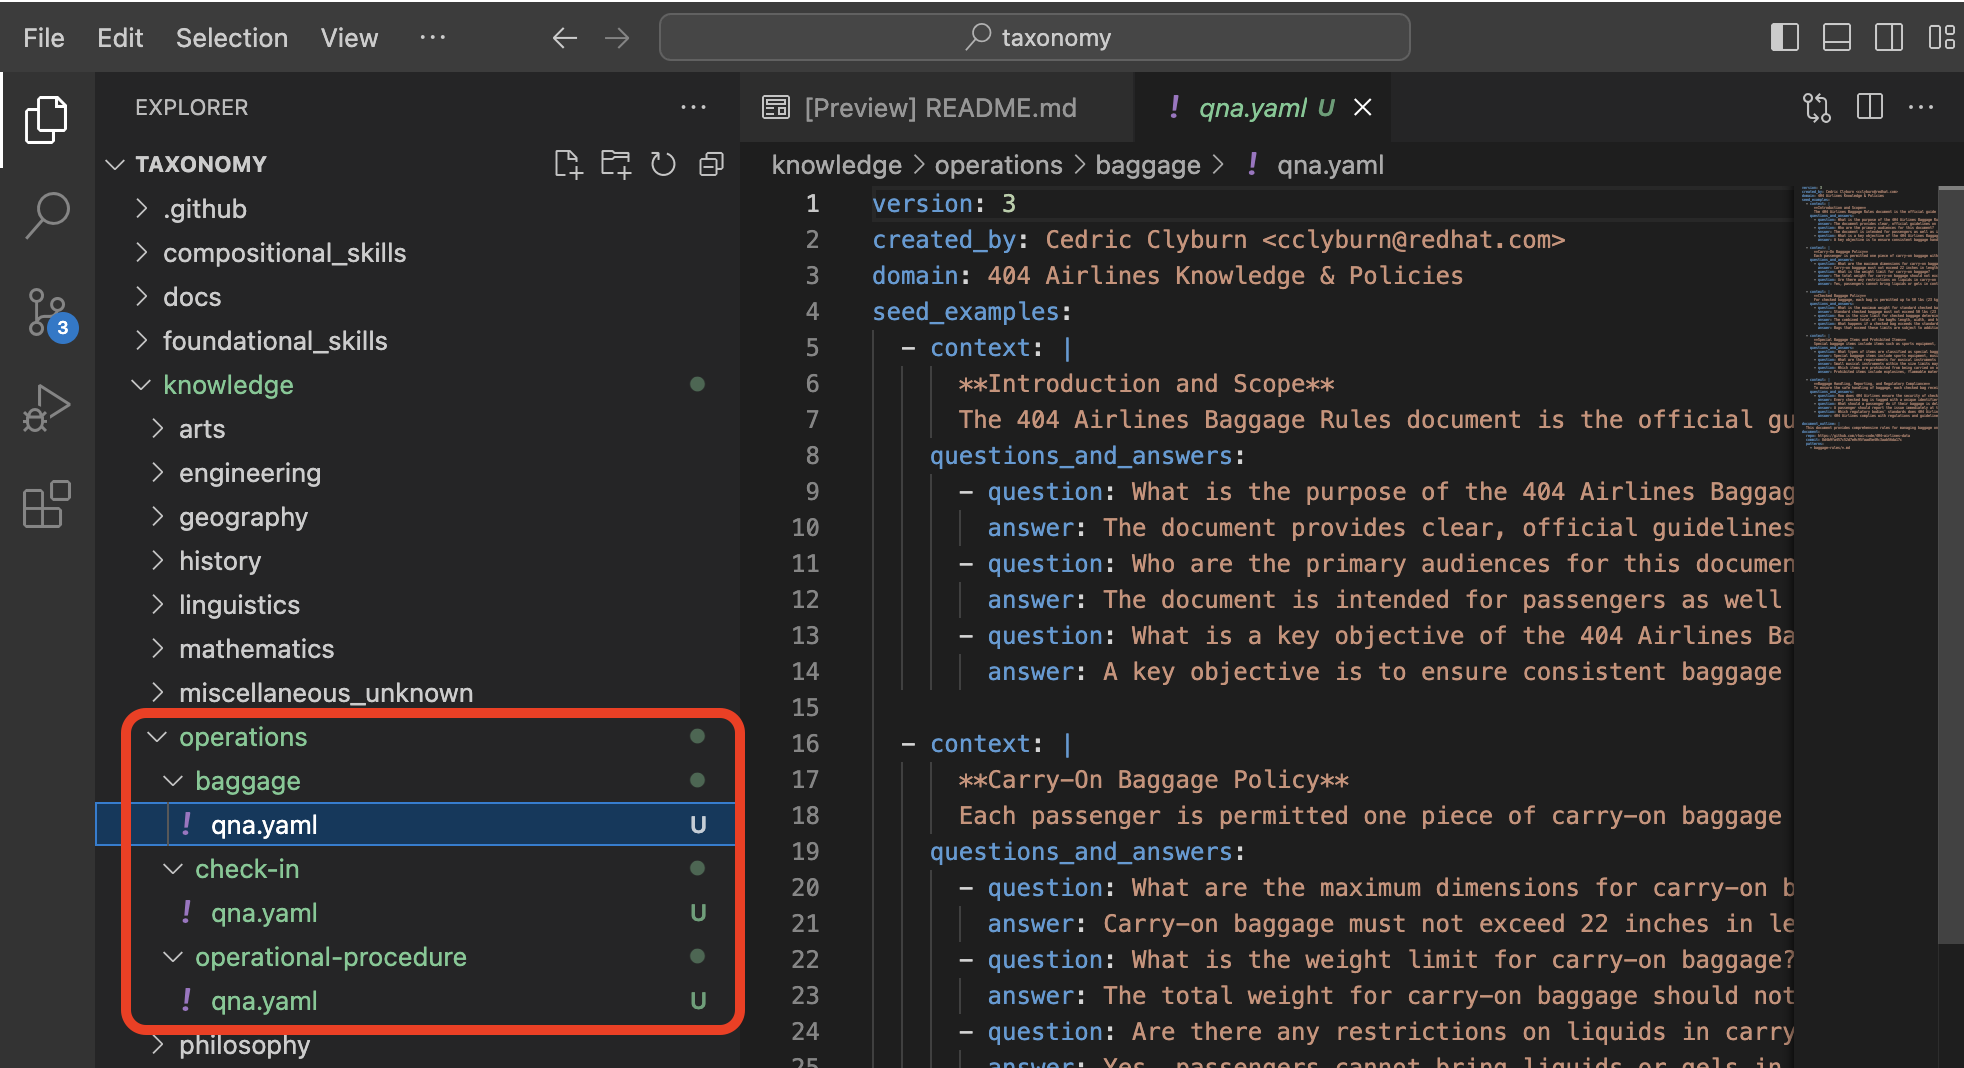Collapse the baggage folder
The width and height of the screenshot is (1964, 1068).
pos(174,781)
